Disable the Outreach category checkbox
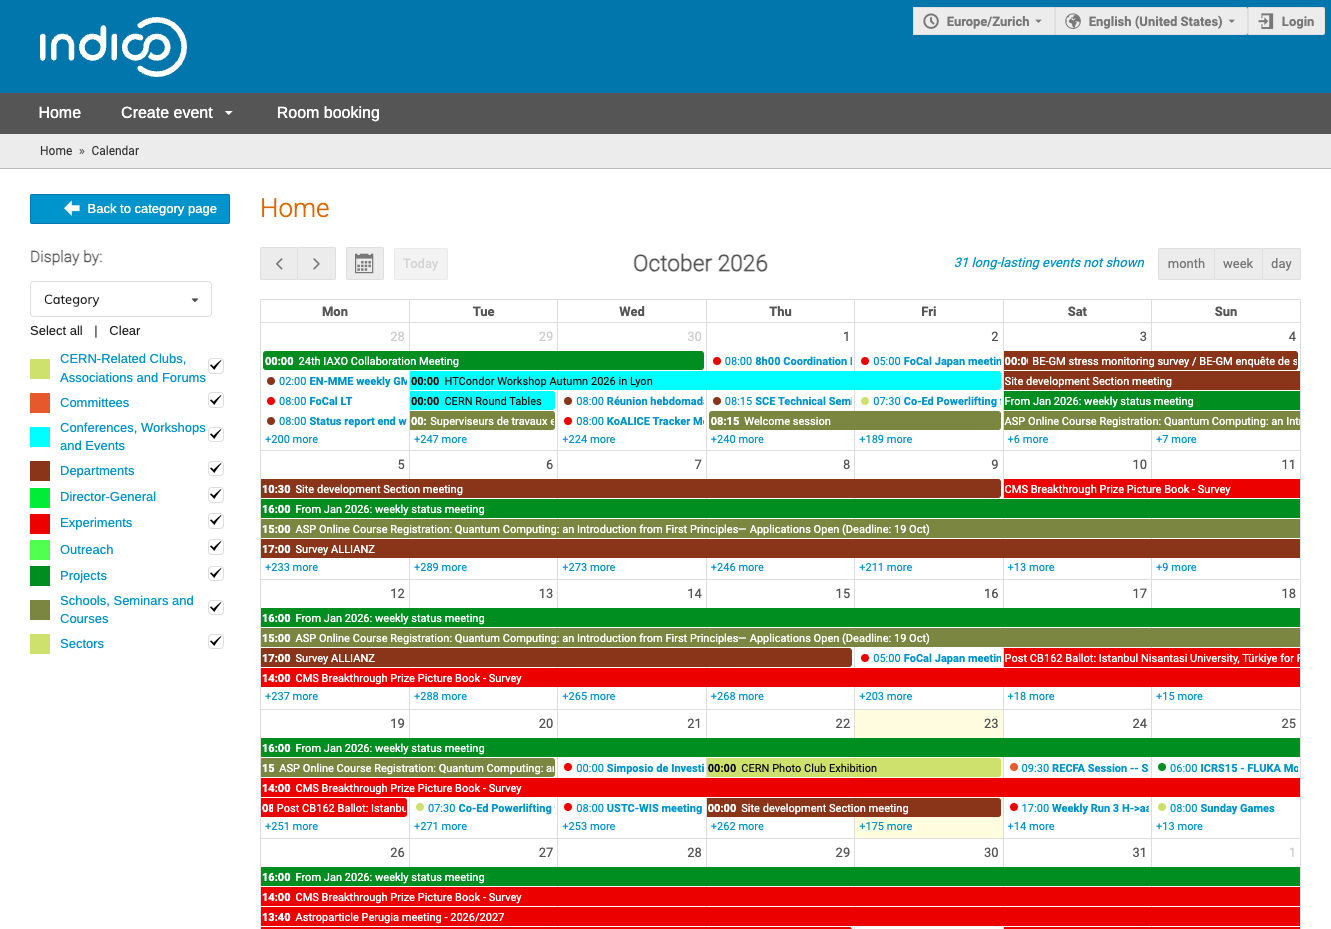The width and height of the screenshot is (1331, 929). click(x=215, y=547)
